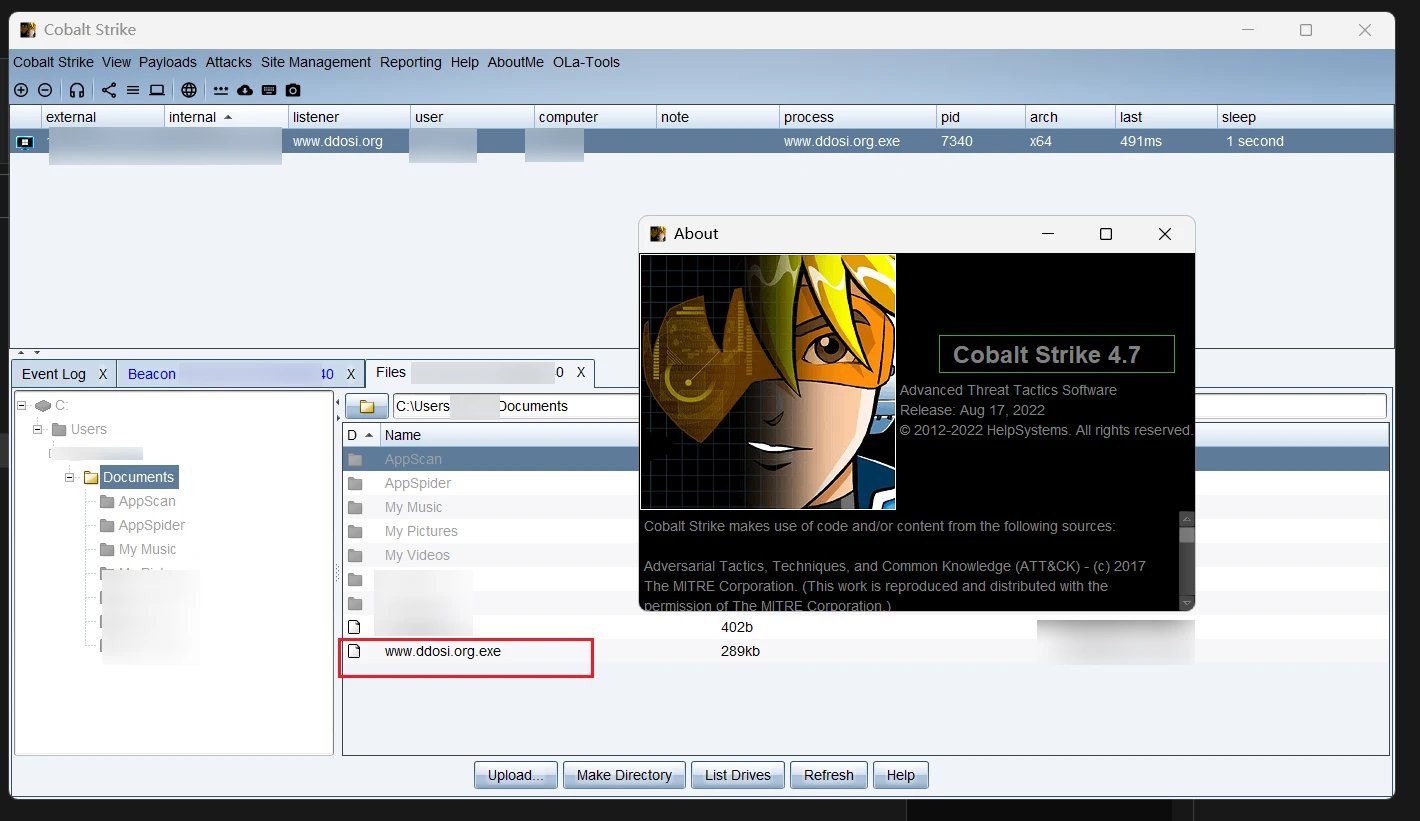Click the file path input field
This screenshot has height=821, width=1420.
[889, 406]
